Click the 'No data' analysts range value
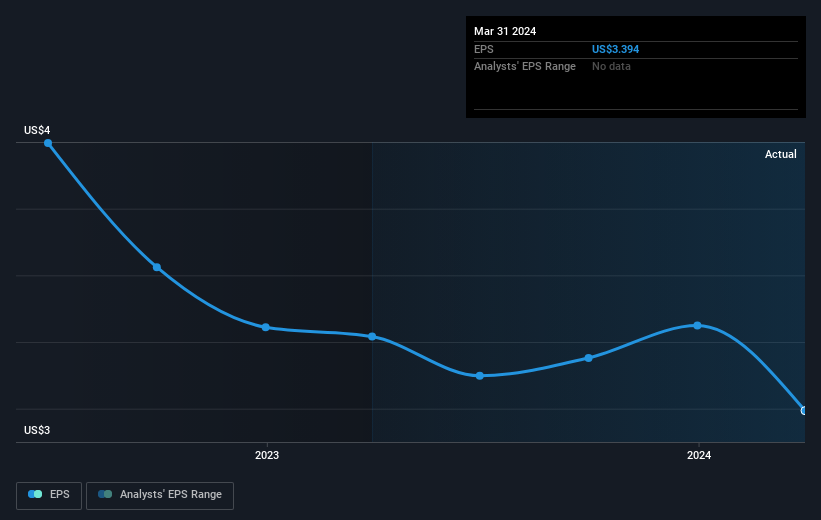Viewport: 821px width, 520px height. 611,67
